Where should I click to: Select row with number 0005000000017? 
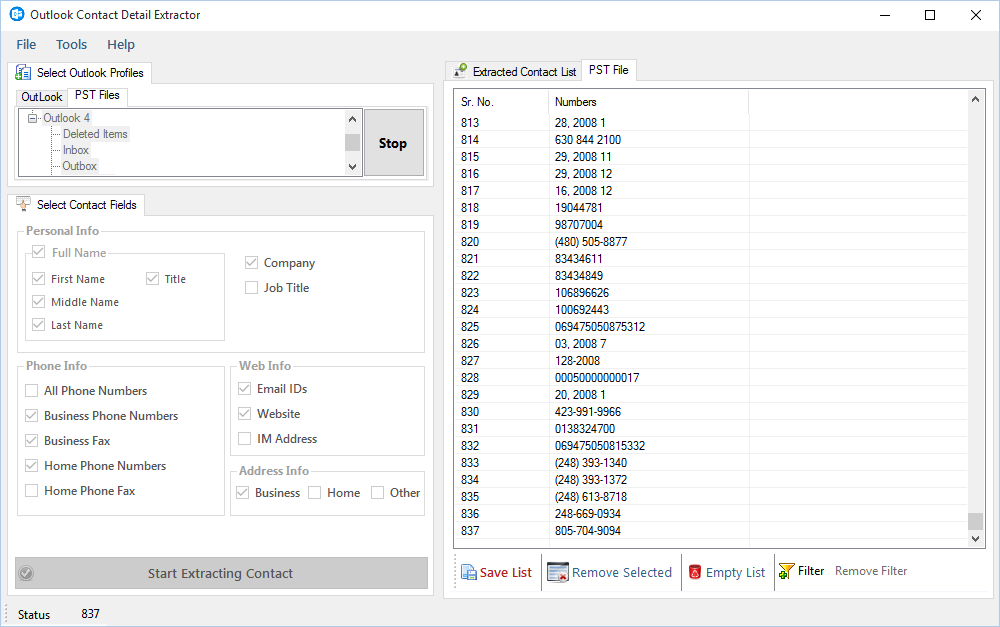click(711, 378)
